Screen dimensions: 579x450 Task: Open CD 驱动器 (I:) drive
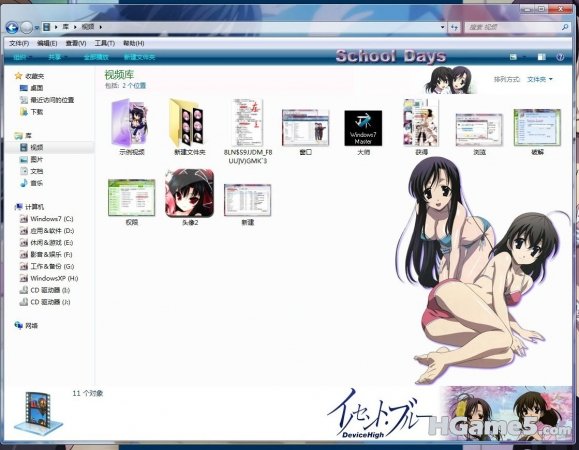(45, 290)
